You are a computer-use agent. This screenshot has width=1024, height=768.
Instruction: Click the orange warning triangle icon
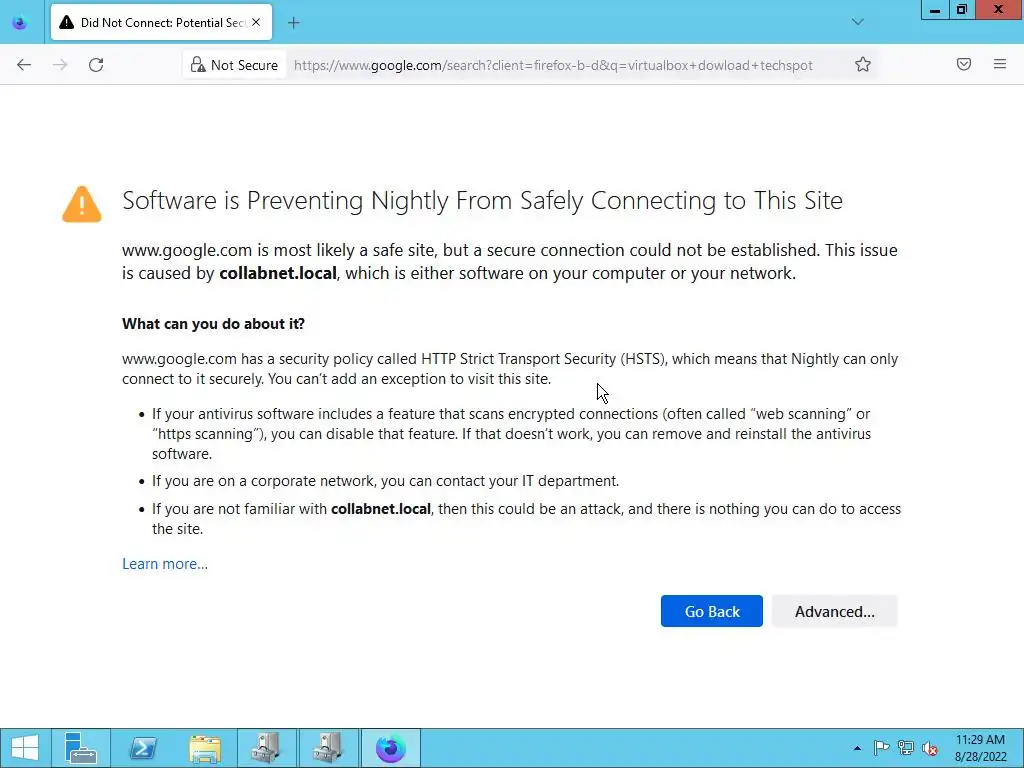(82, 204)
